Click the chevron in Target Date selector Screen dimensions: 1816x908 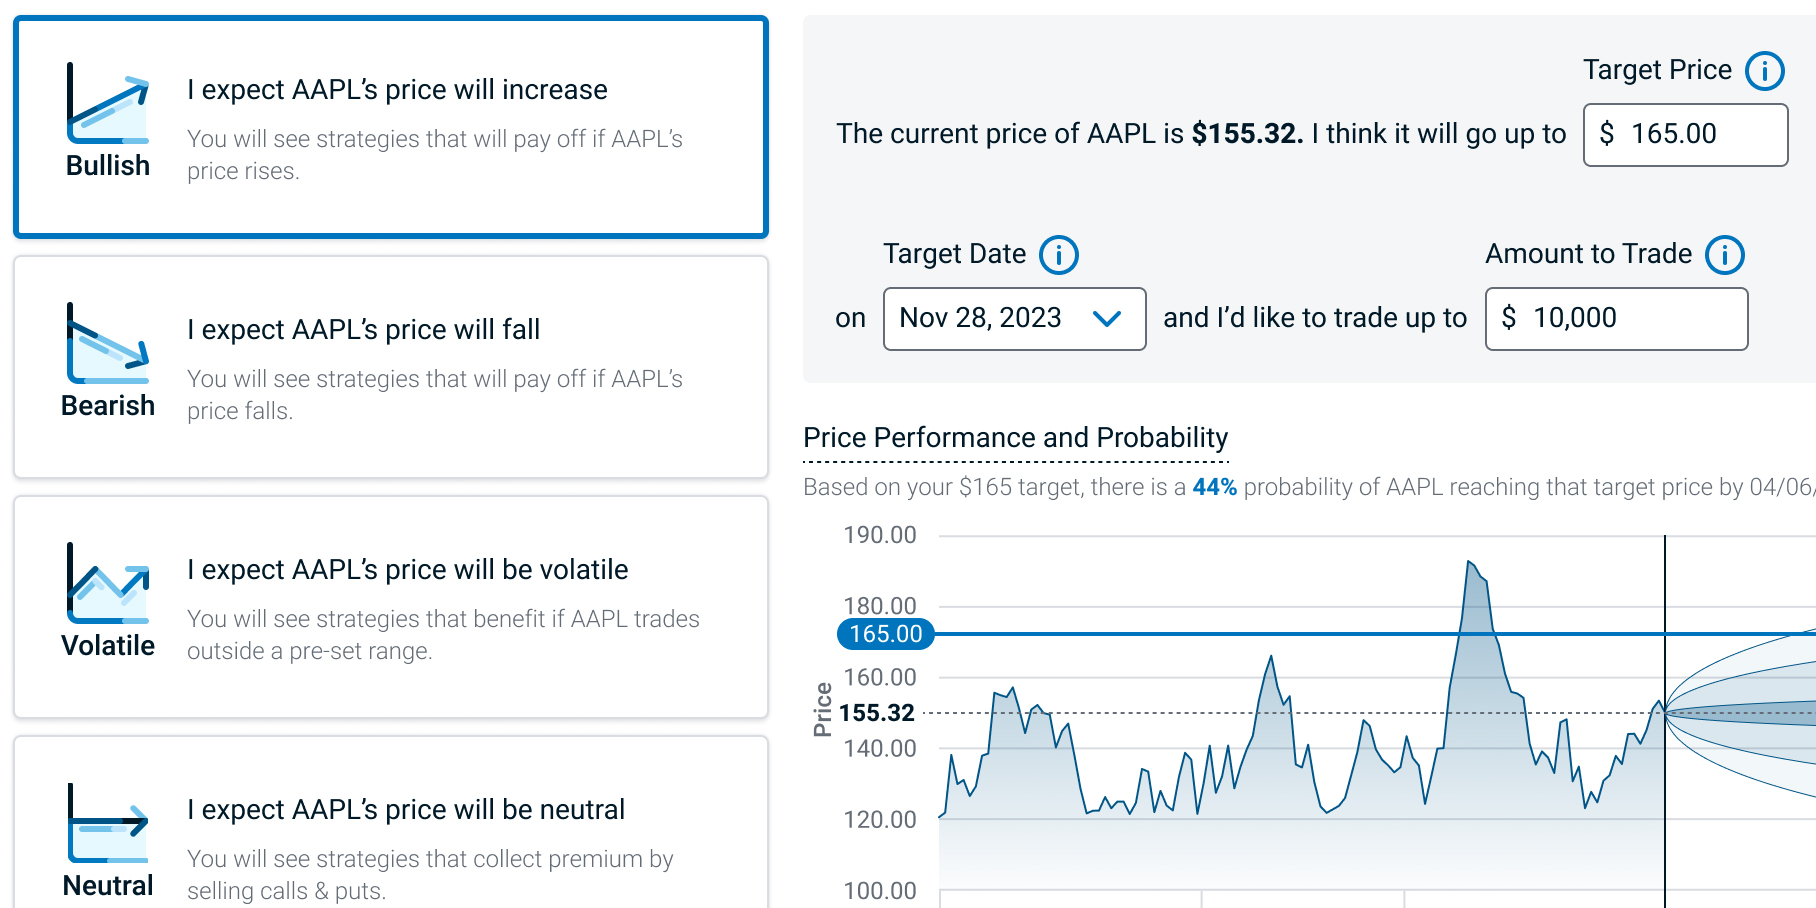pos(1106,319)
